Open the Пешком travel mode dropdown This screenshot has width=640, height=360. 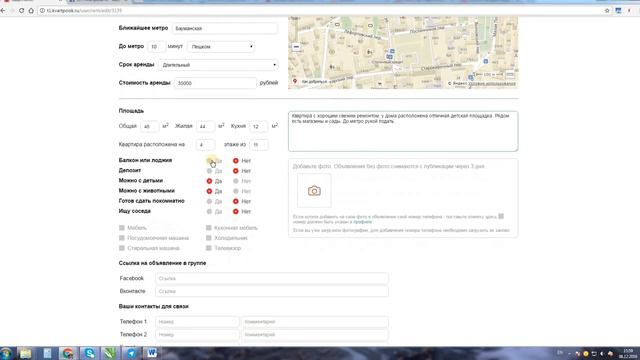[x=221, y=47]
